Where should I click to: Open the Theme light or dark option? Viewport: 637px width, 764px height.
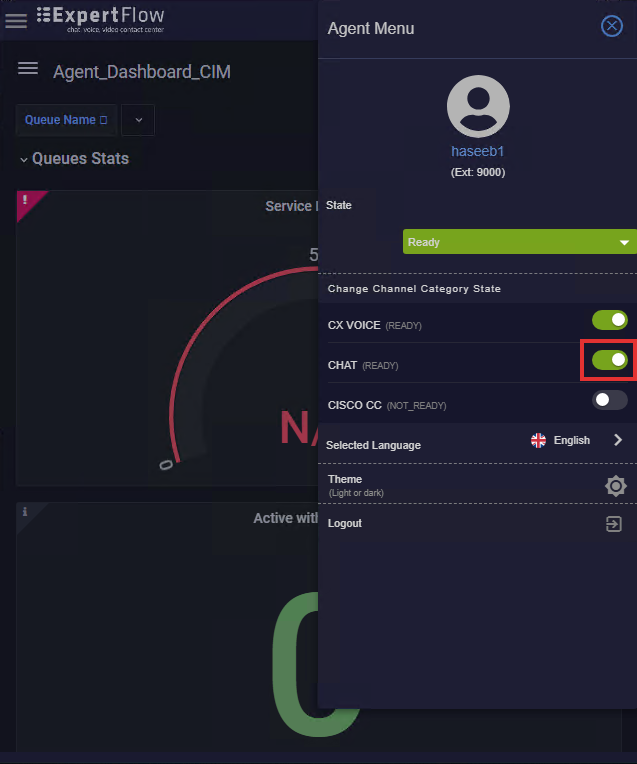coord(477,484)
